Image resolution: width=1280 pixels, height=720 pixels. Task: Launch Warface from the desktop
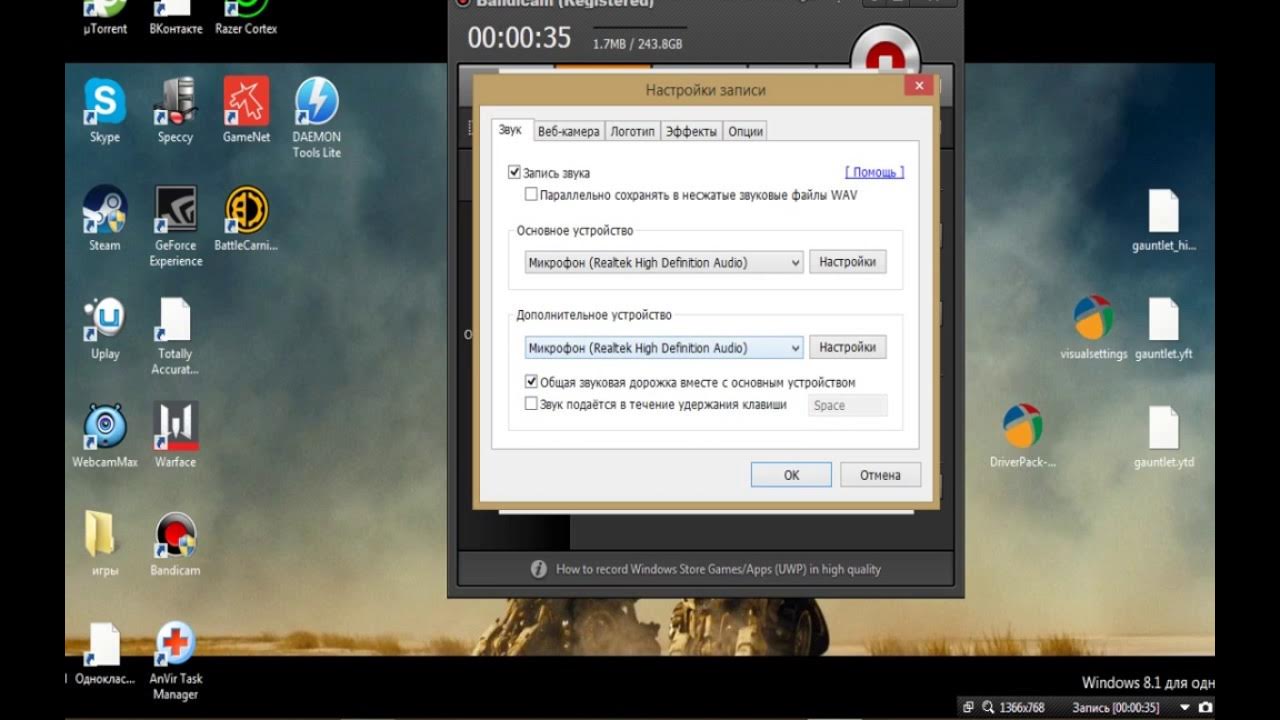(175, 436)
